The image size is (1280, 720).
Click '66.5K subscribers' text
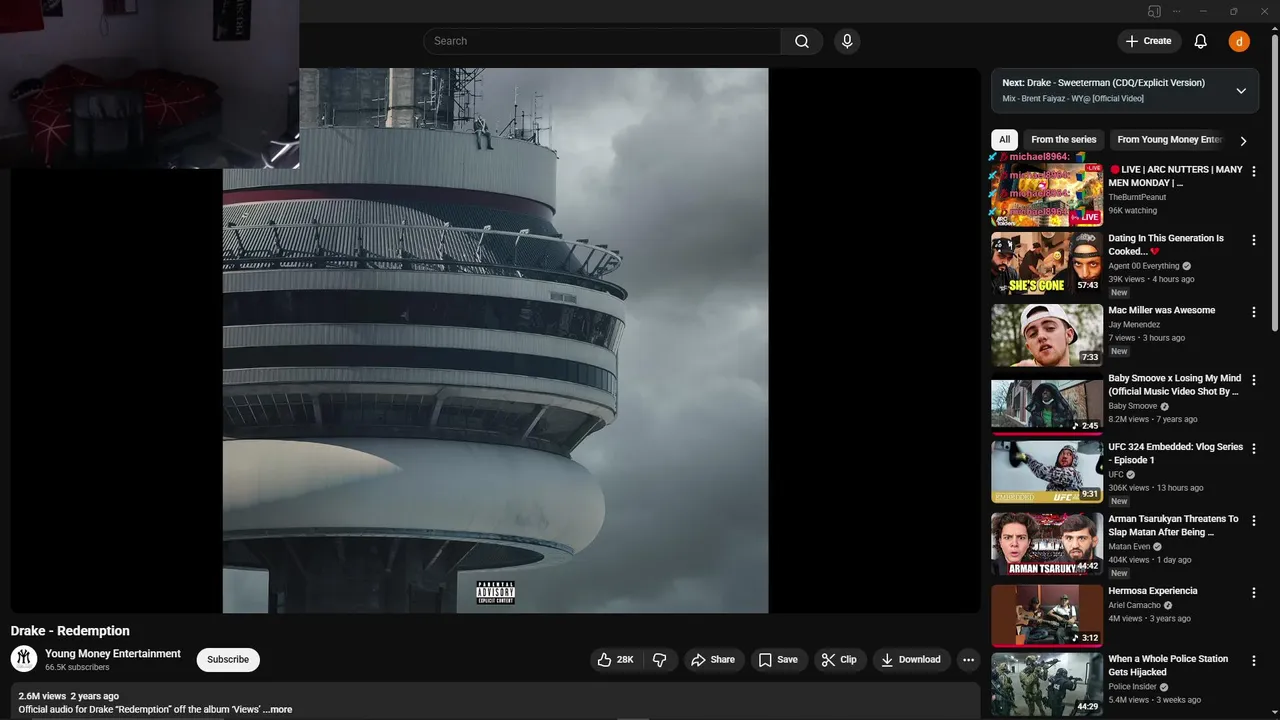click(x=77, y=667)
